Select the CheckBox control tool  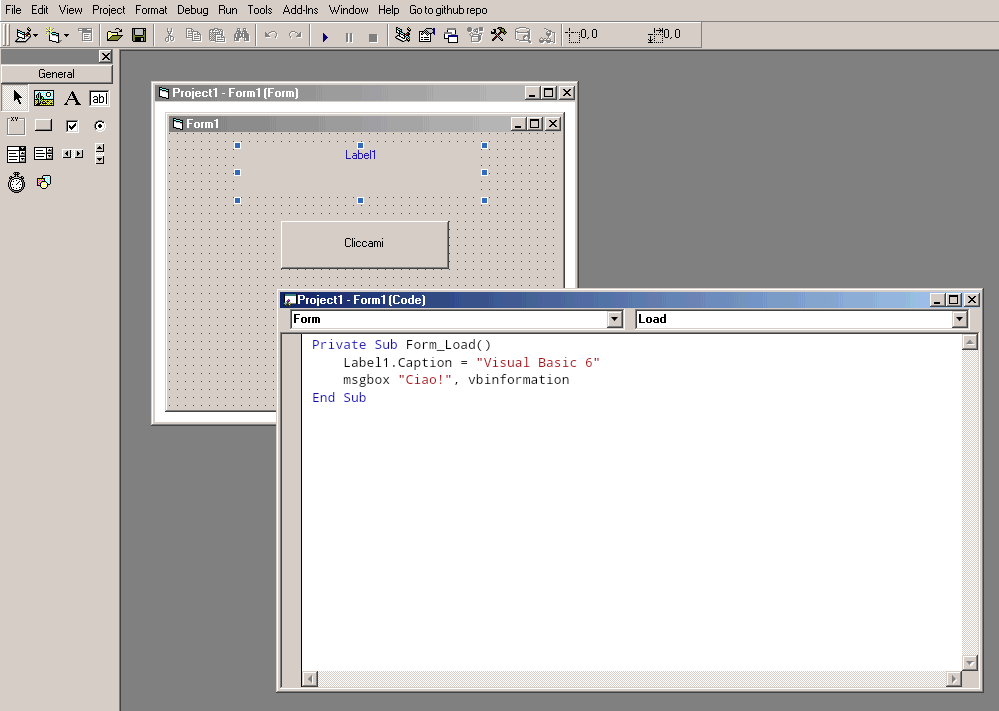[72, 126]
